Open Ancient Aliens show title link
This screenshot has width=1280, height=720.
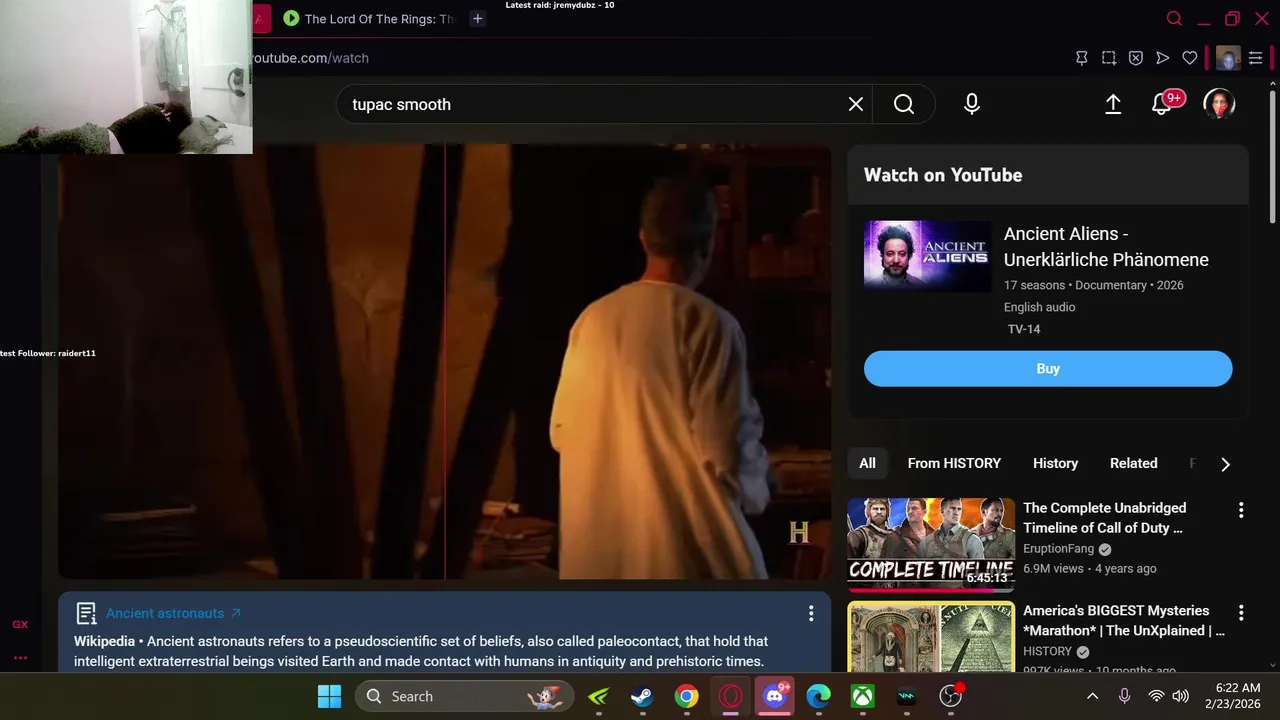coord(1106,246)
